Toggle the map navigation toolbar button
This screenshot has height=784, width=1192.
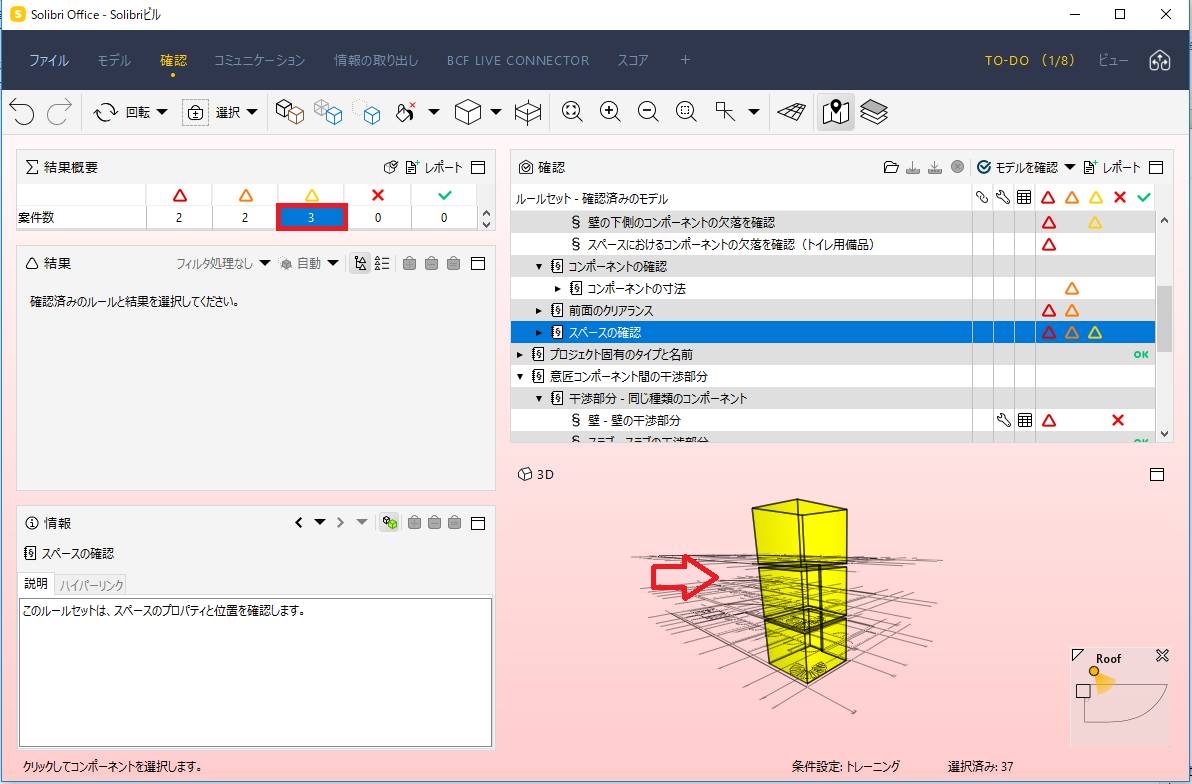(x=835, y=113)
